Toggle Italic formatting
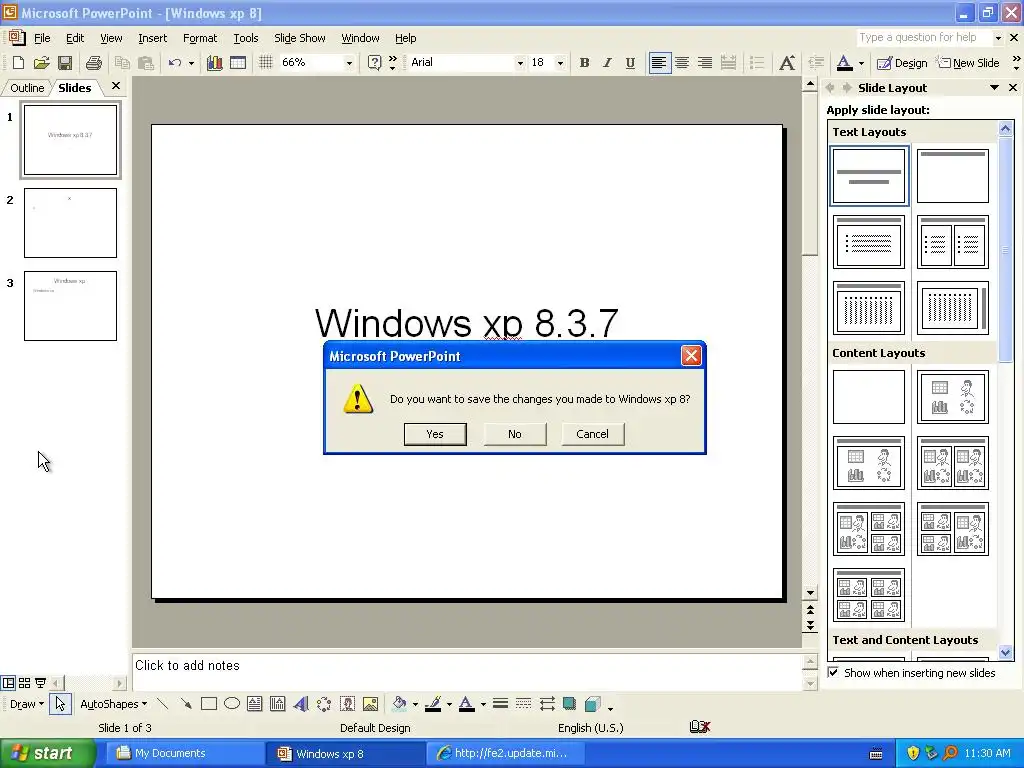The width and height of the screenshot is (1024, 768). point(607,63)
